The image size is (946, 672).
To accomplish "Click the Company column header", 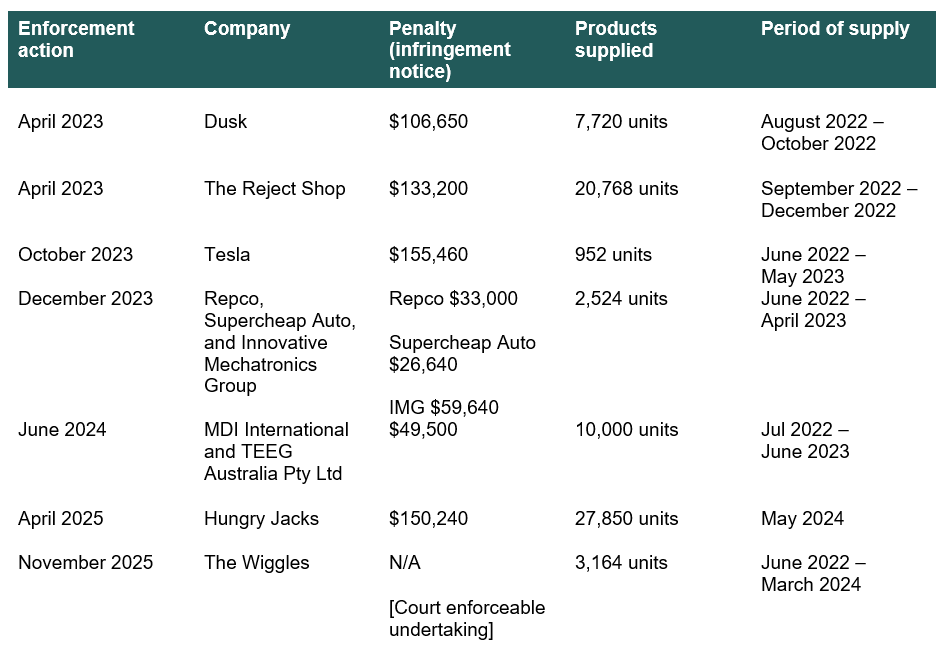I will pos(247,29).
